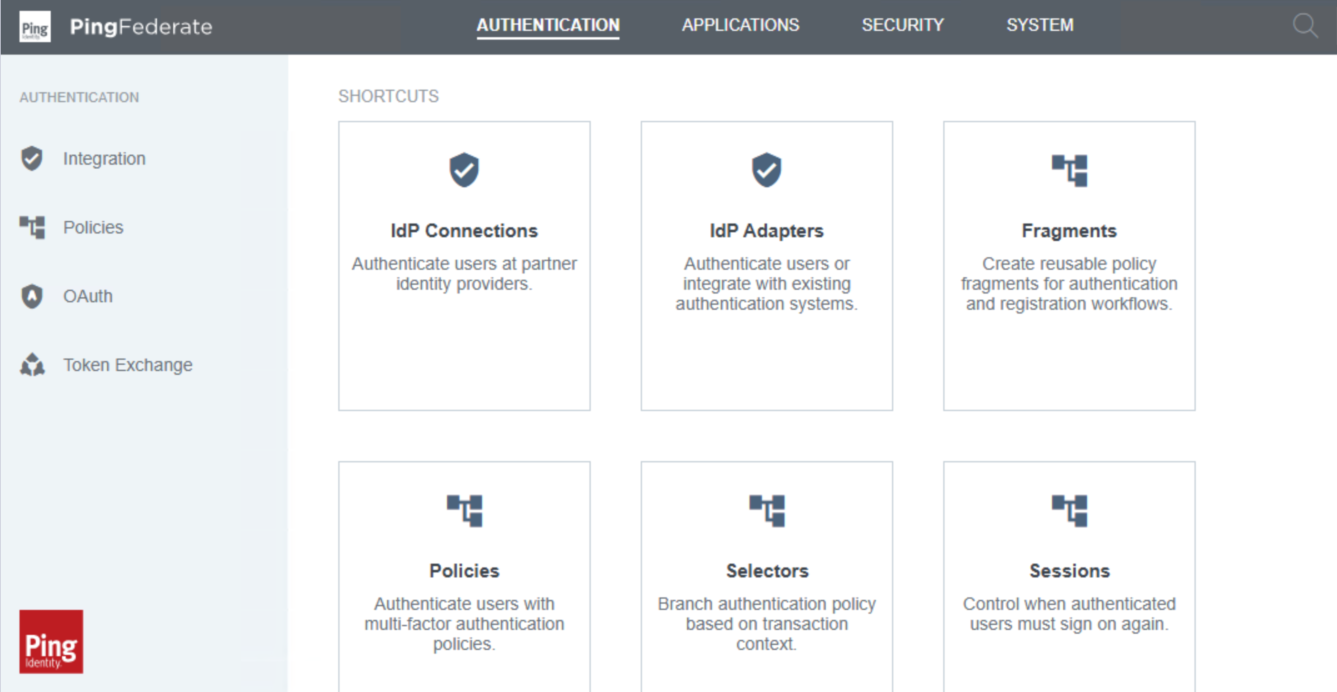The width and height of the screenshot is (1337, 692).
Task: Click the Selectors tile icon
Action: click(767, 510)
